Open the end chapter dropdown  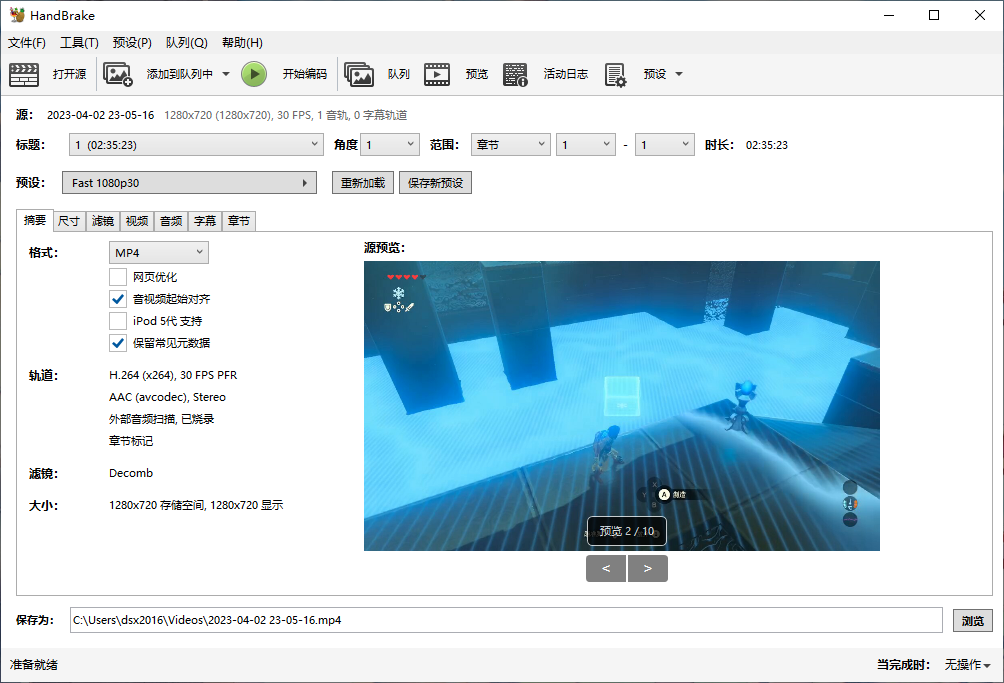[x=665, y=145]
